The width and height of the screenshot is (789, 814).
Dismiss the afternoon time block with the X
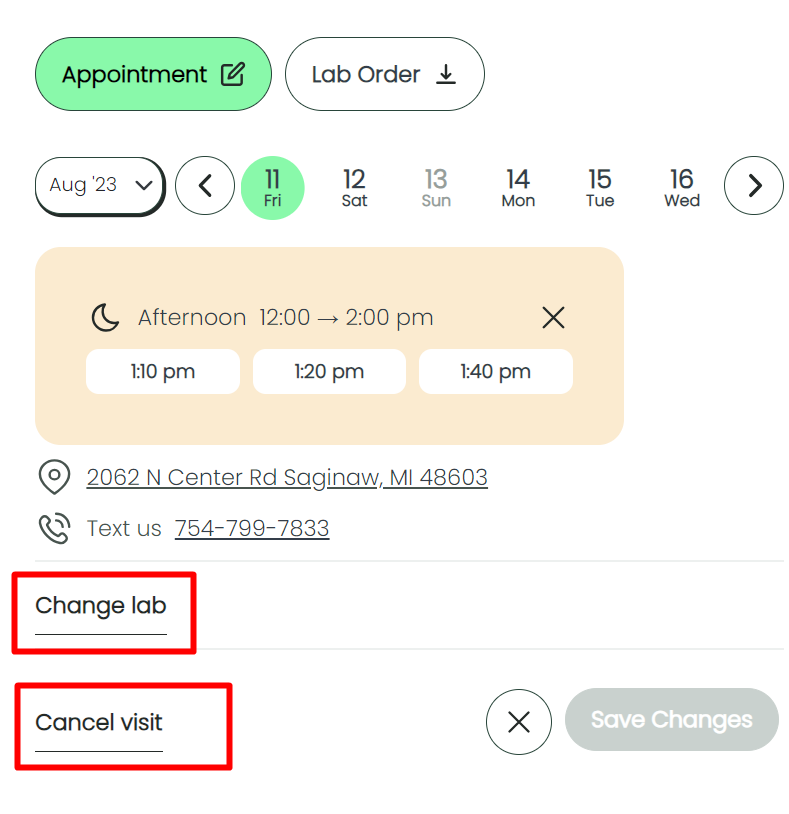pyautogui.click(x=553, y=317)
